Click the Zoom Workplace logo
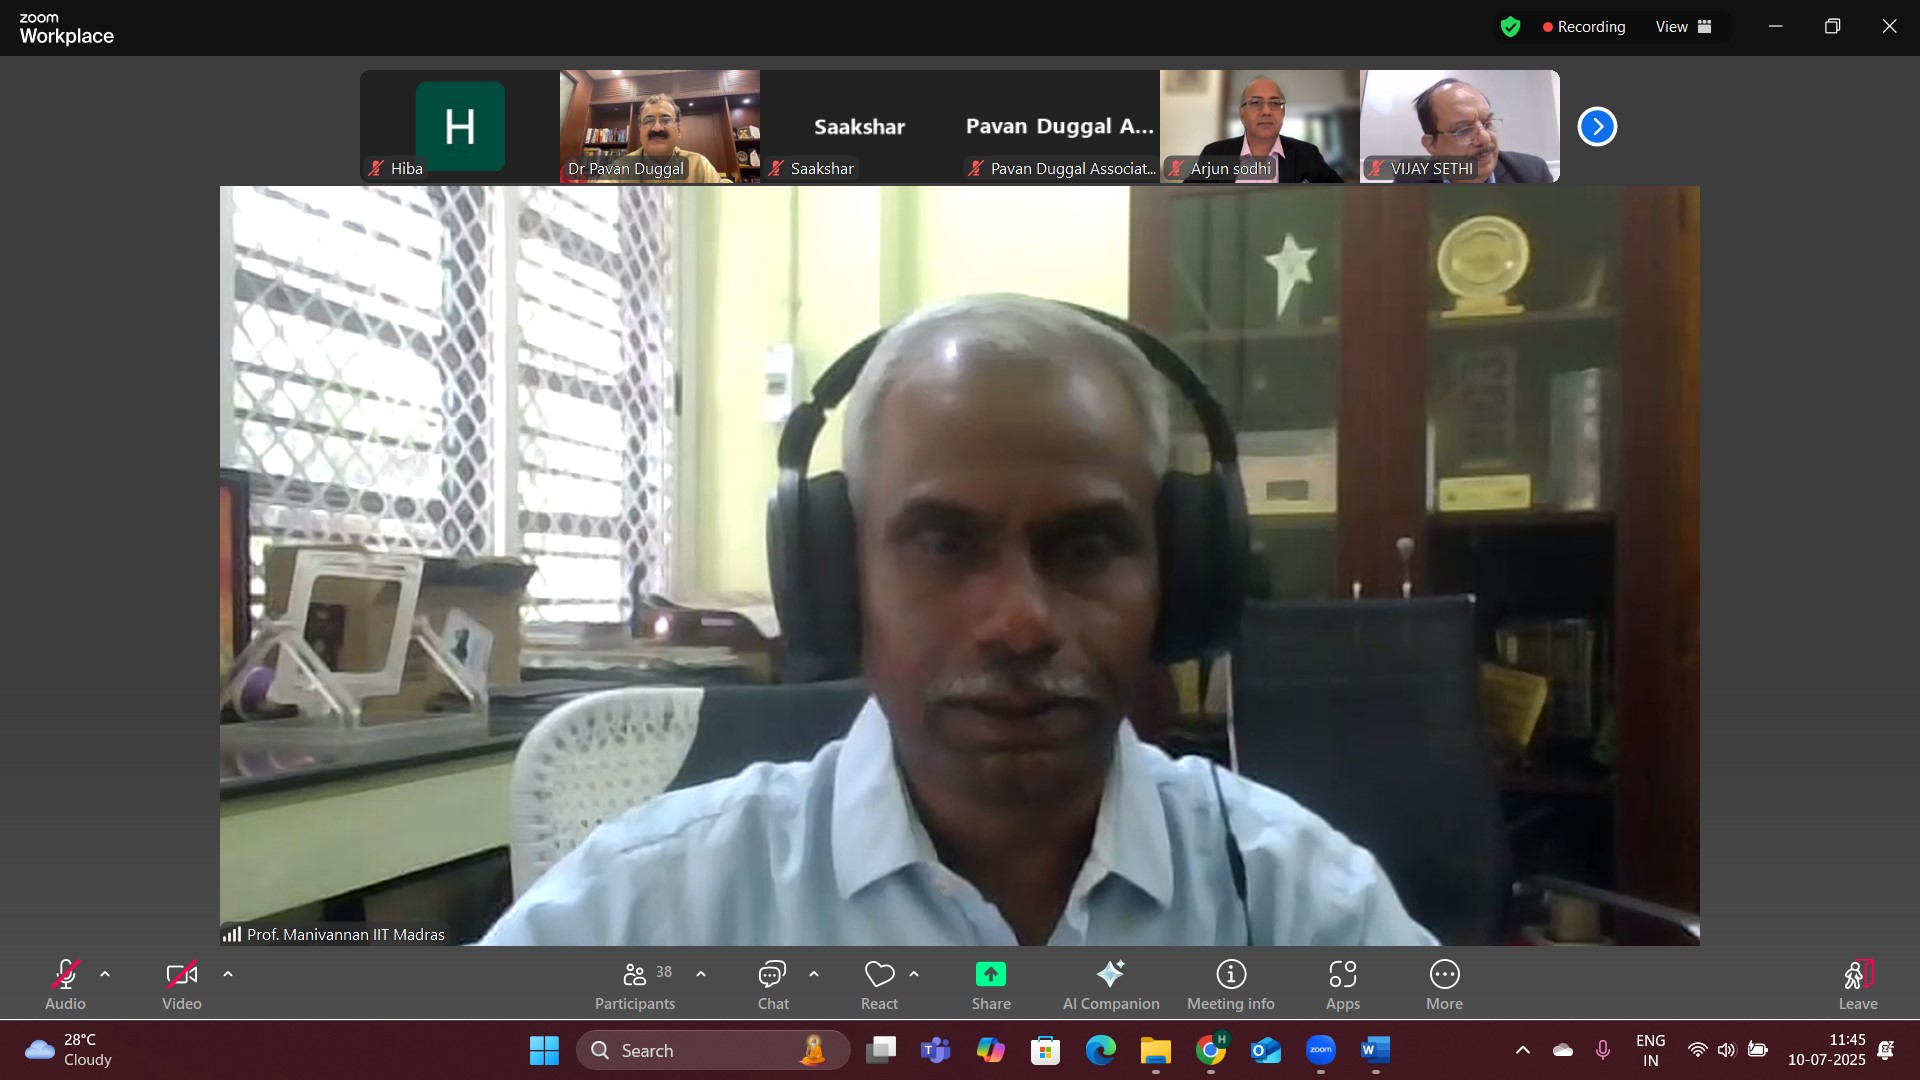 [x=66, y=29]
